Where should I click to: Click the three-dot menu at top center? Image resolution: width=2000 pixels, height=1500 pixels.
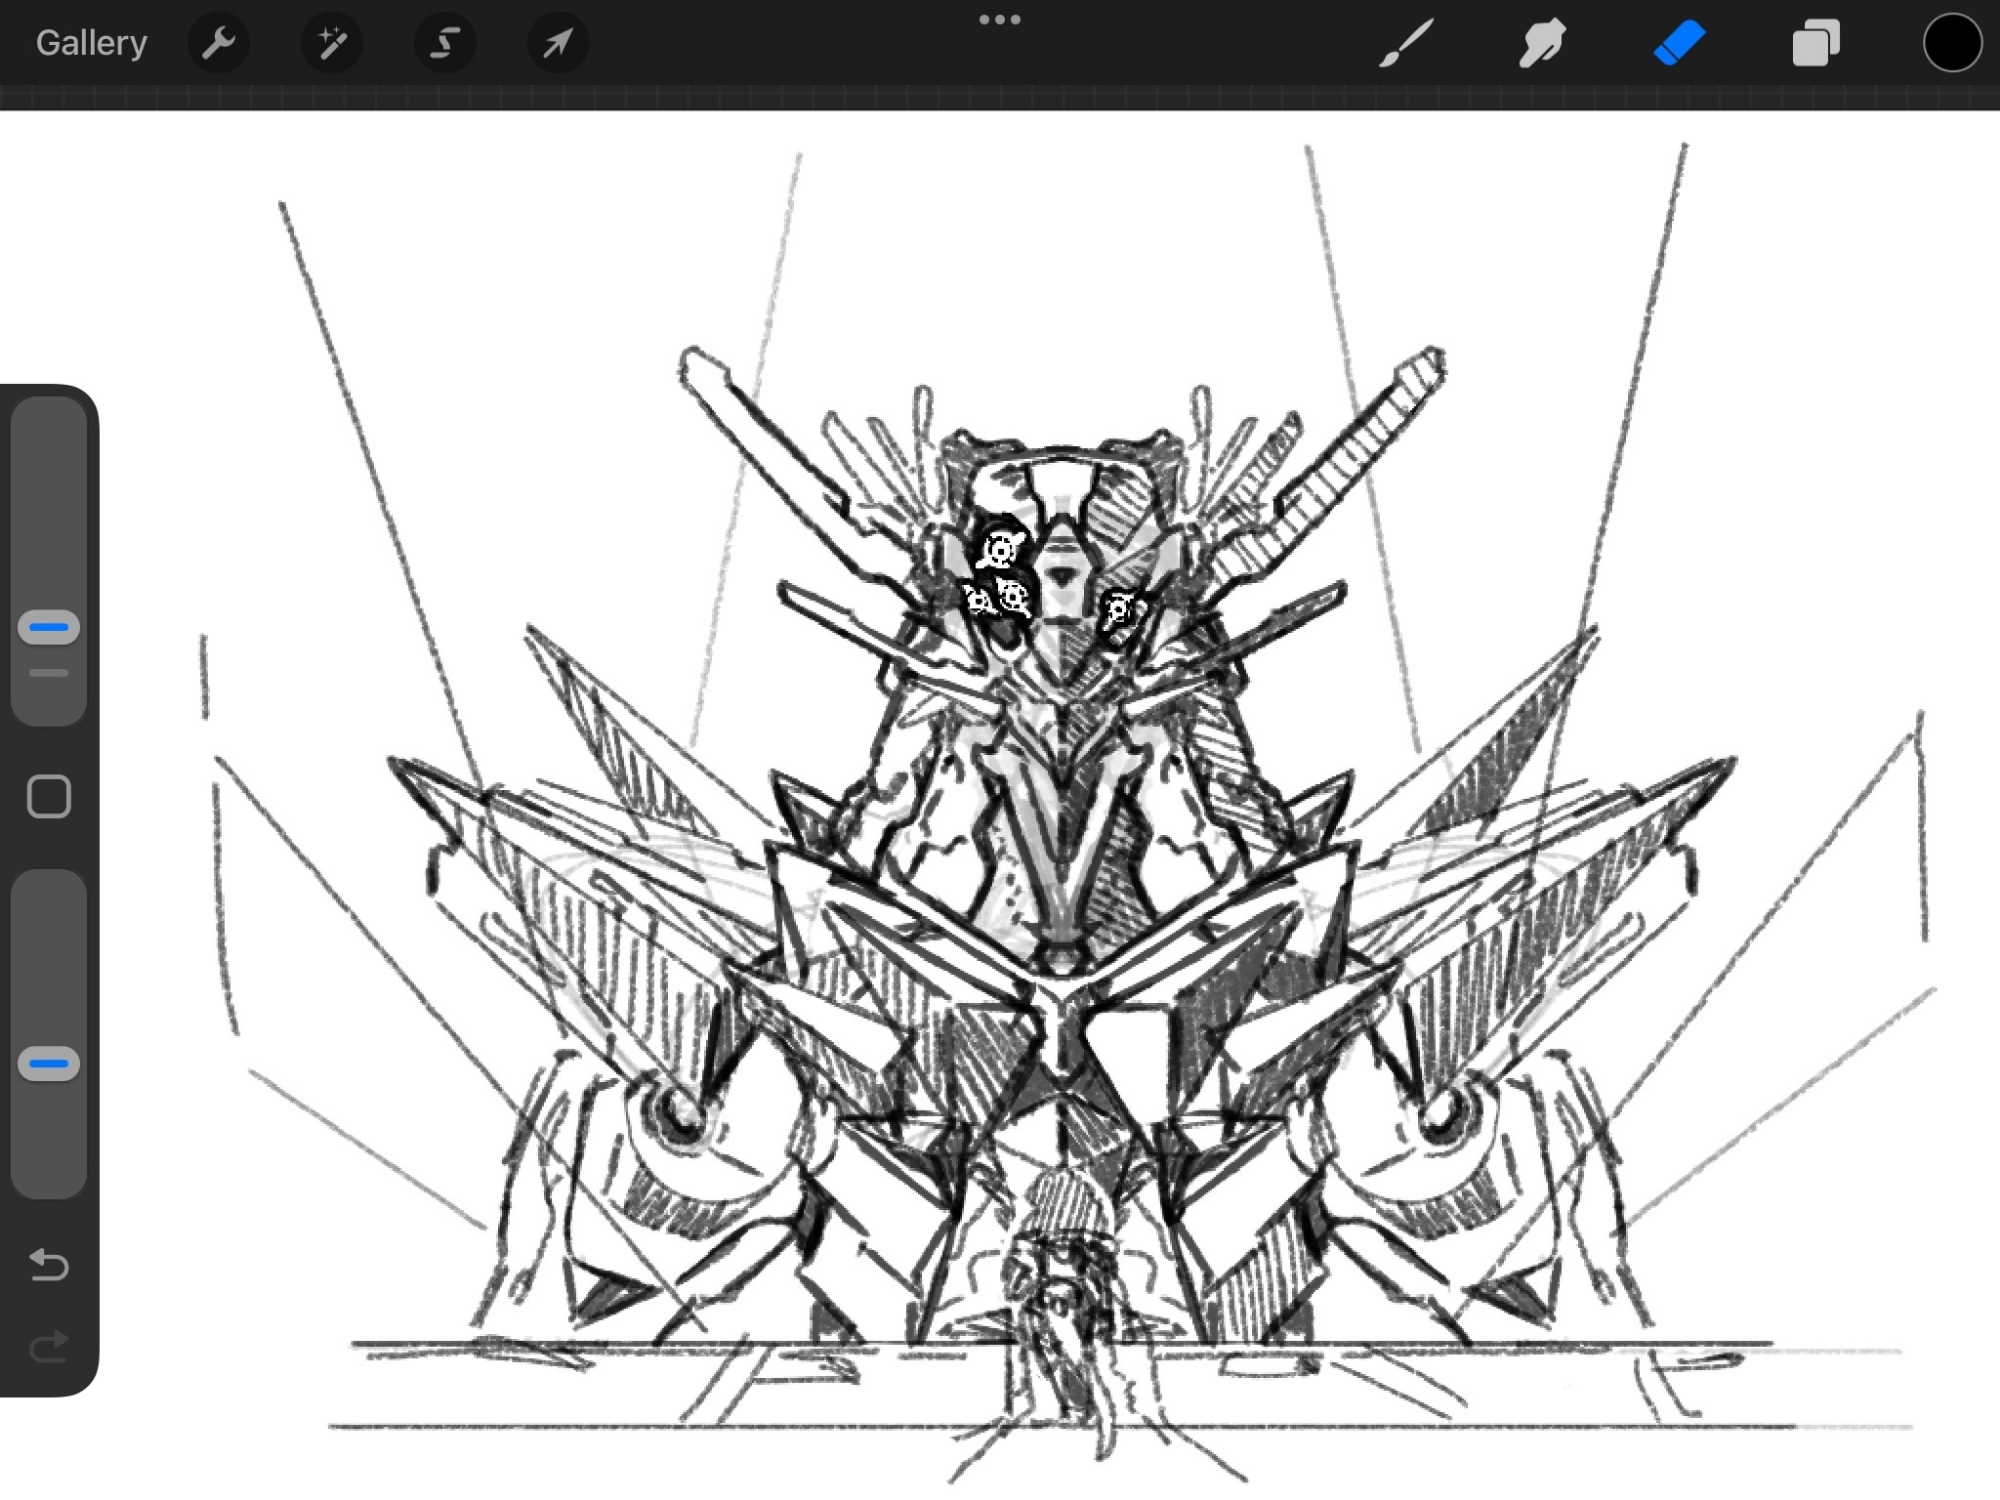pos(999,20)
